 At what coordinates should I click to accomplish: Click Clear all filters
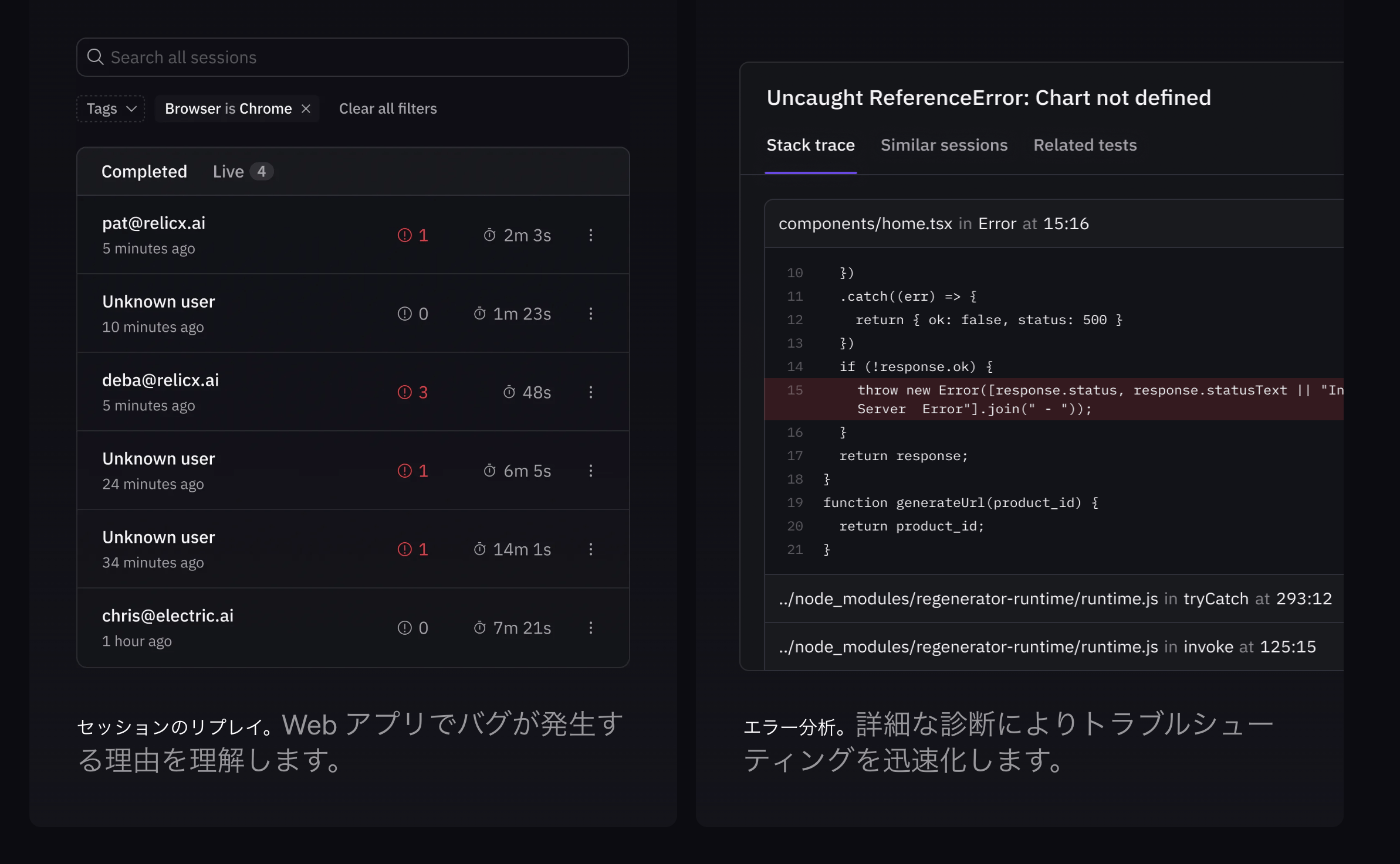coord(388,109)
